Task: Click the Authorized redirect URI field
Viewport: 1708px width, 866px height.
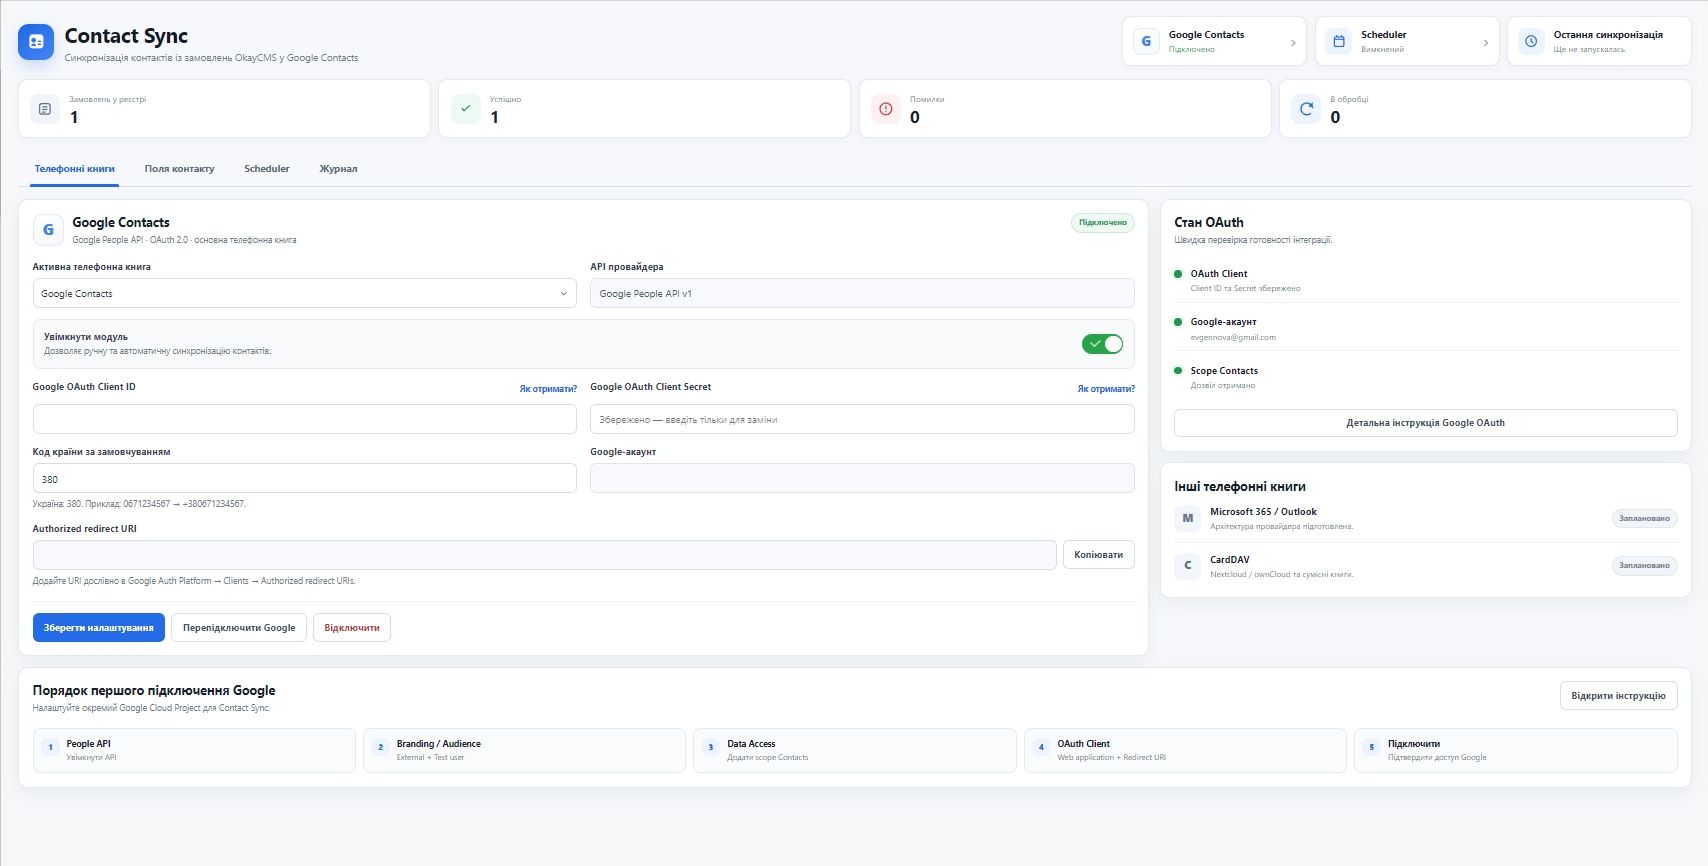Action: 544,555
